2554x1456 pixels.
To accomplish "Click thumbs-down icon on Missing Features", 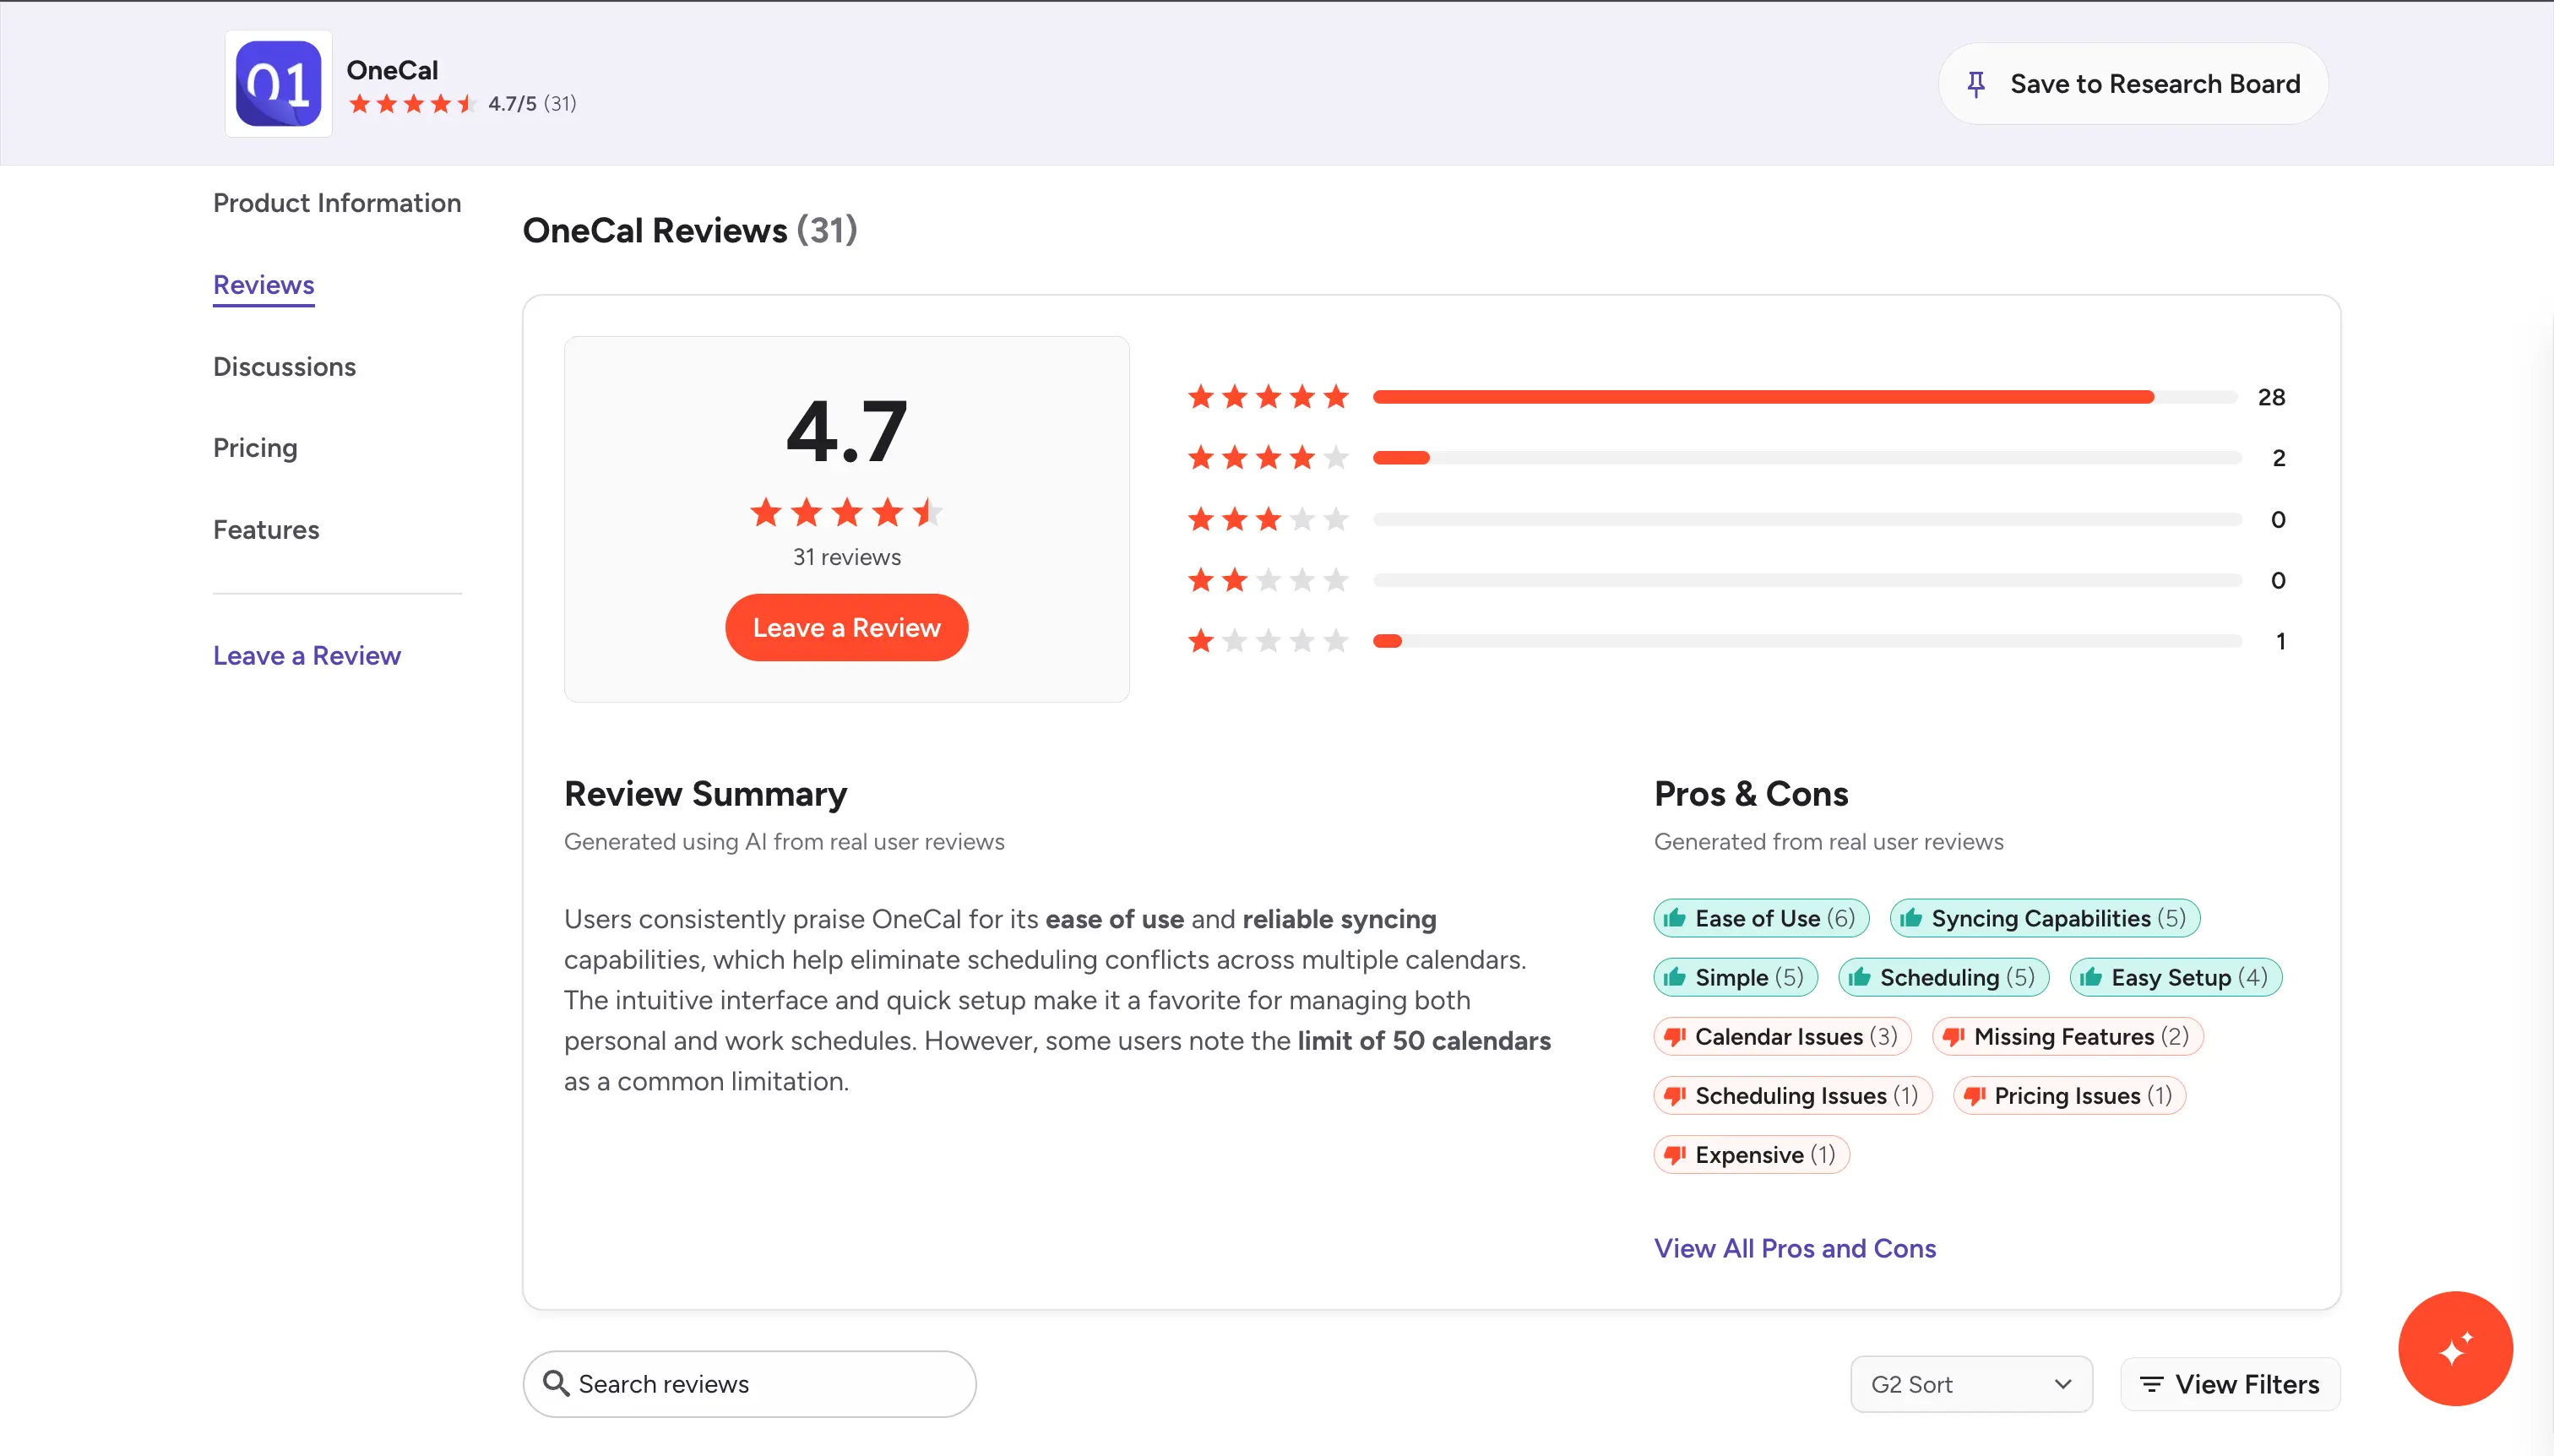I will click(x=1954, y=1038).
